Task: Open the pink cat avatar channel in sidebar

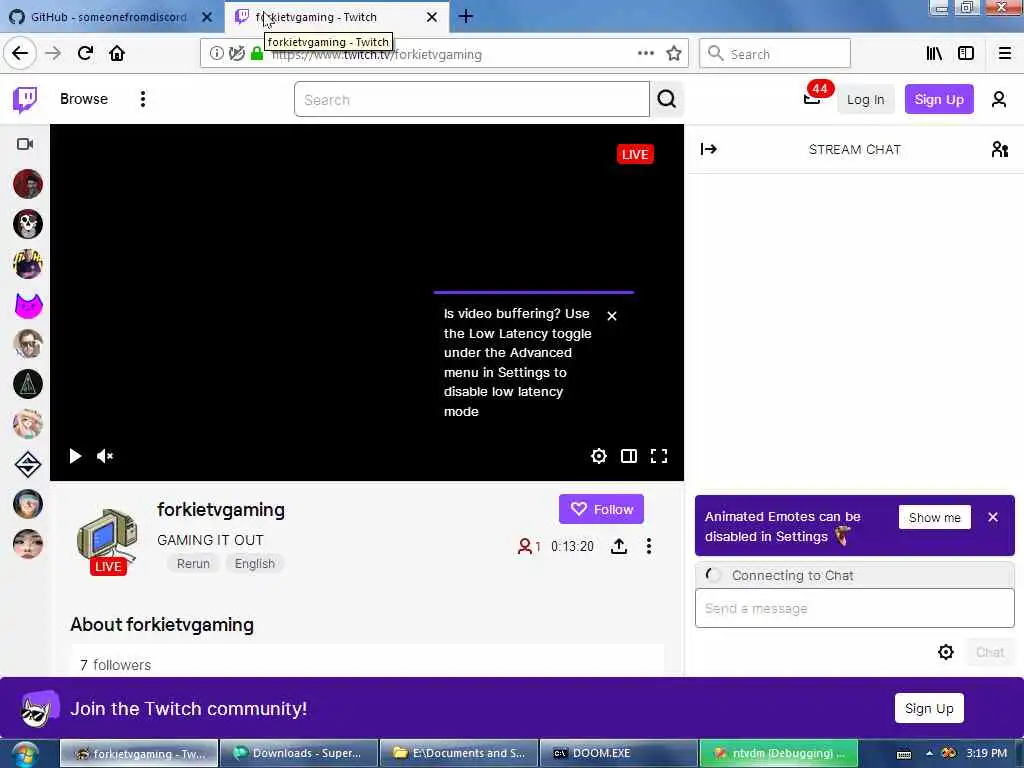Action: (28, 304)
